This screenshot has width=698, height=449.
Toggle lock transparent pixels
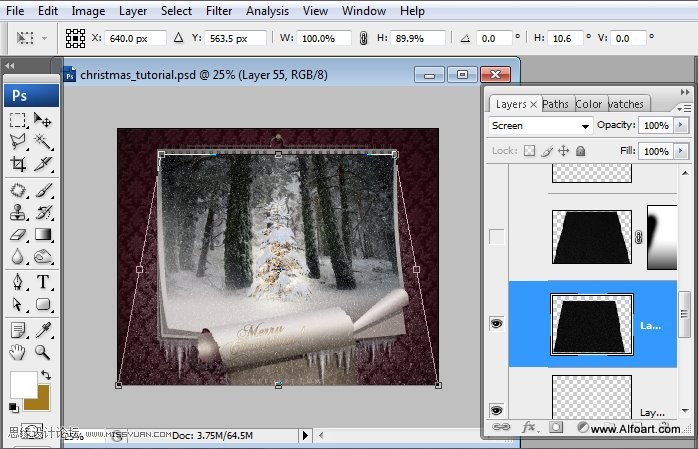tap(529, 151)
